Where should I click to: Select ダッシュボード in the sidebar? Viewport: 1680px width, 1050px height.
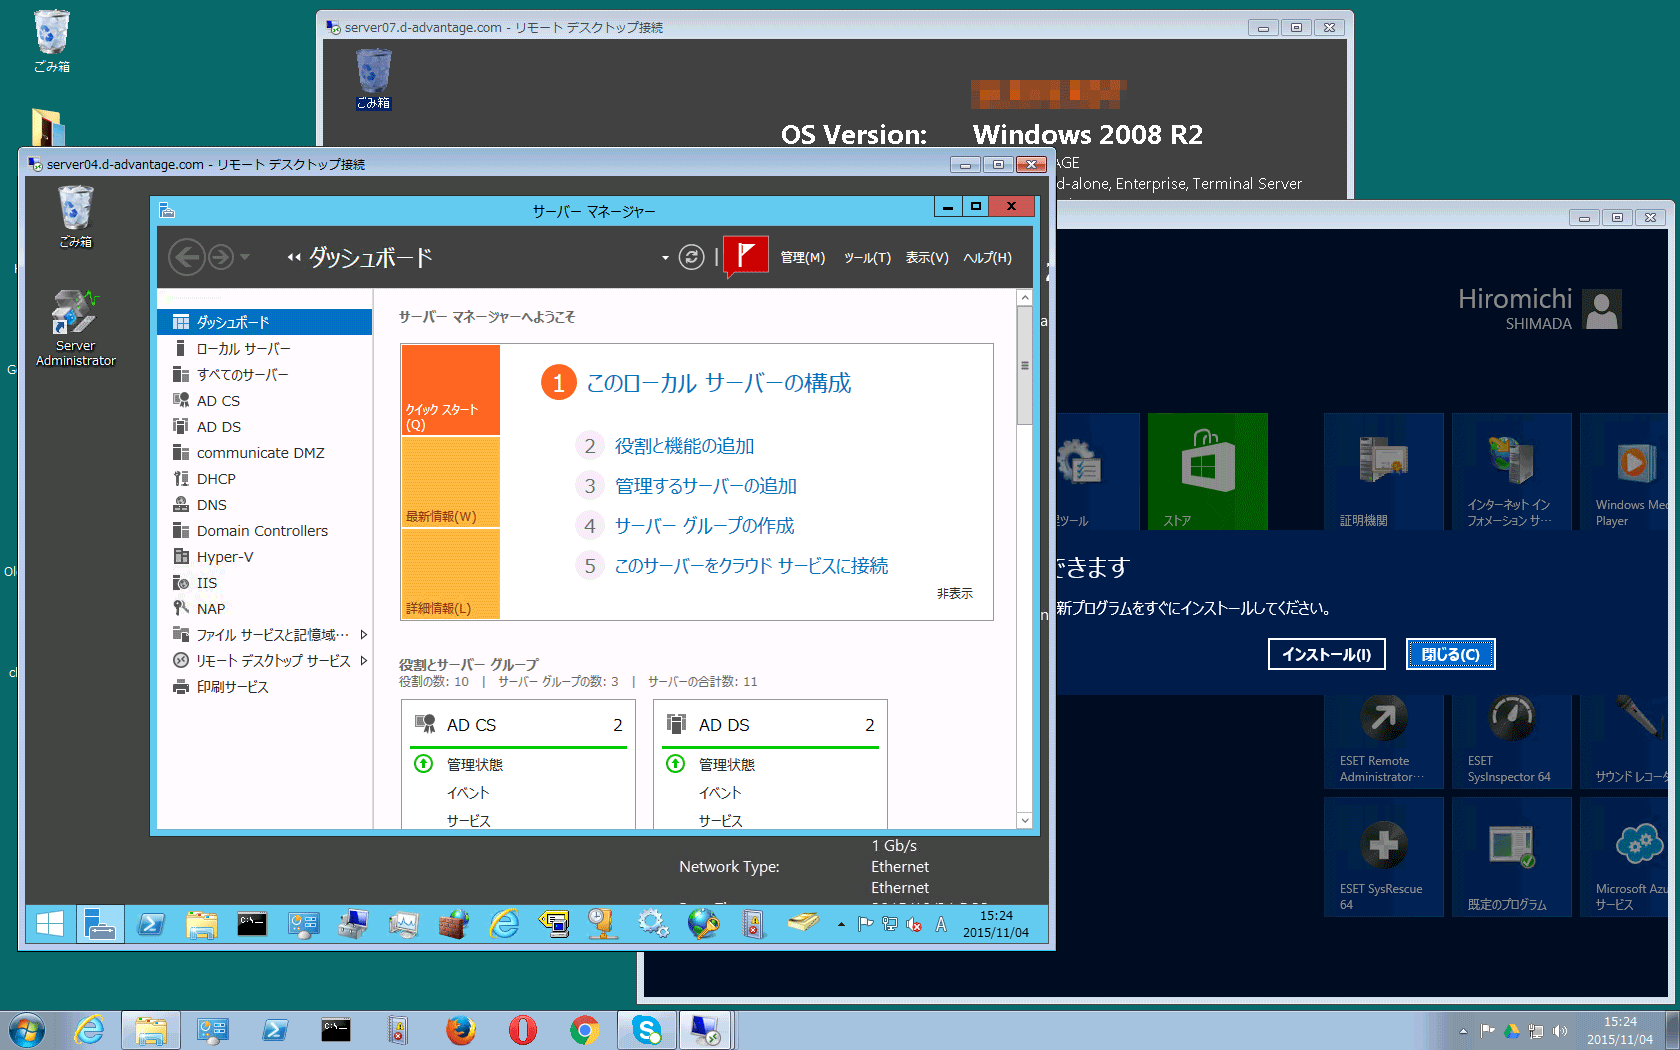point(264,322)
